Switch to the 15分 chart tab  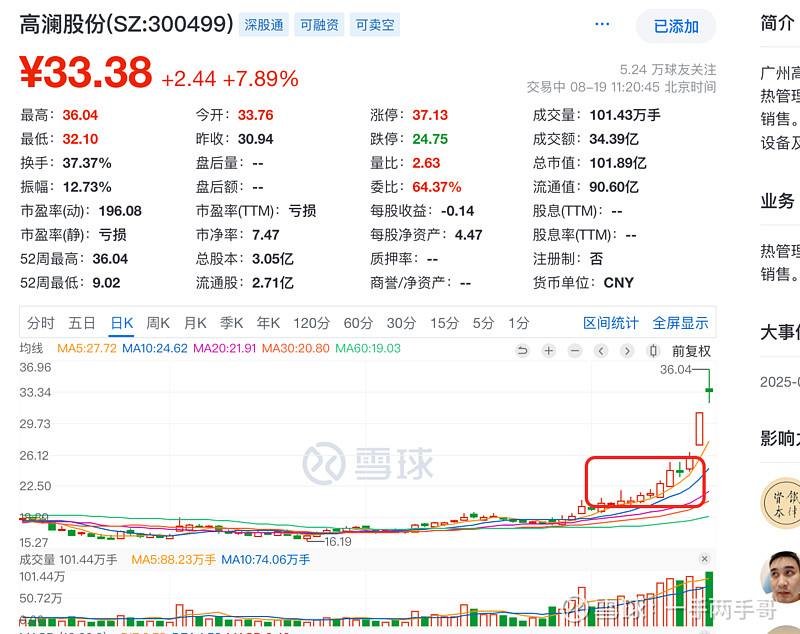pyautogui.click(x=444, y=323)
